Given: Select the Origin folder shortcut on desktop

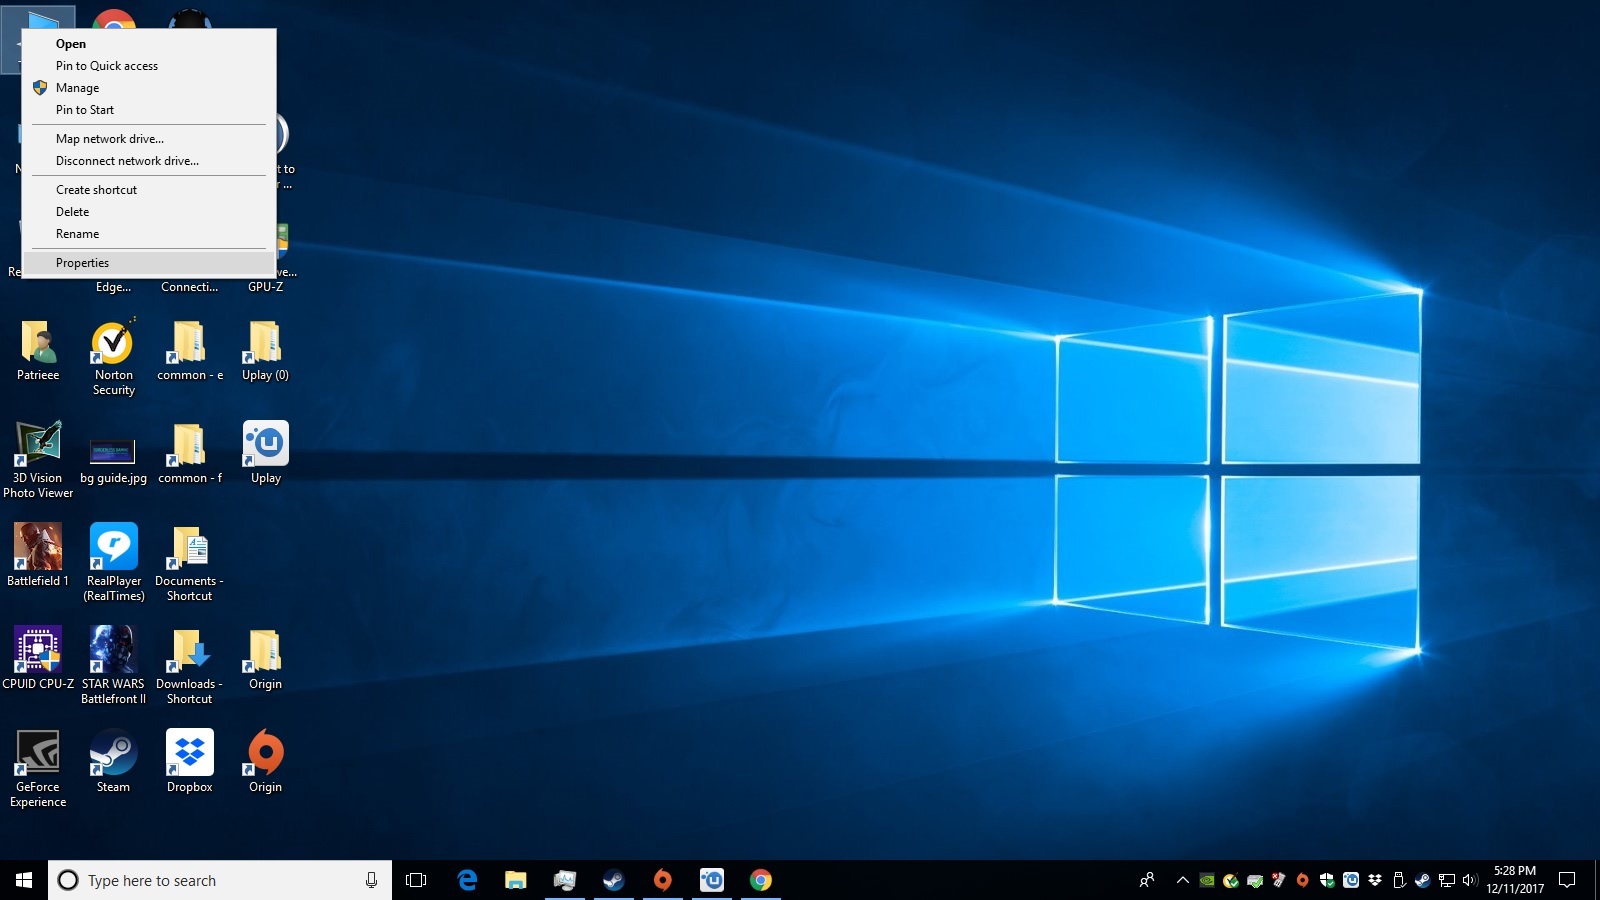Looking at the screenshot, I should (265, 658).
